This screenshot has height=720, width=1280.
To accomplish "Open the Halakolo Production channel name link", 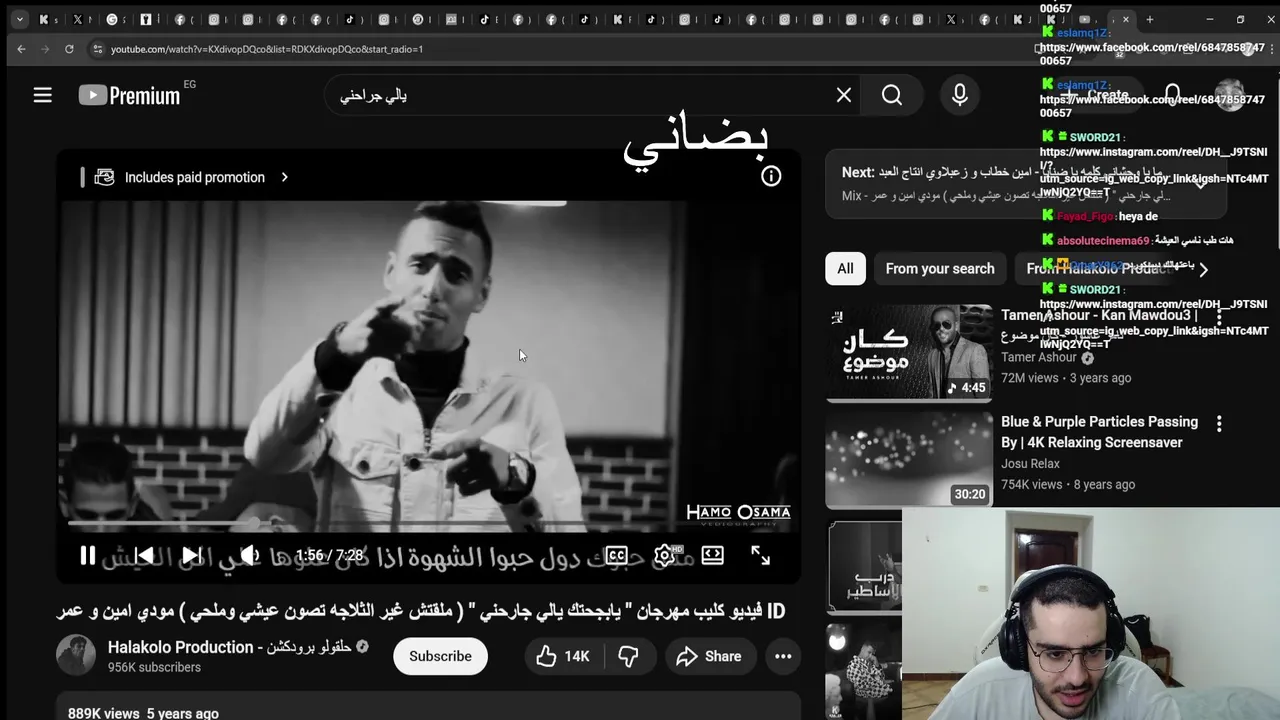I will [229, 647].
